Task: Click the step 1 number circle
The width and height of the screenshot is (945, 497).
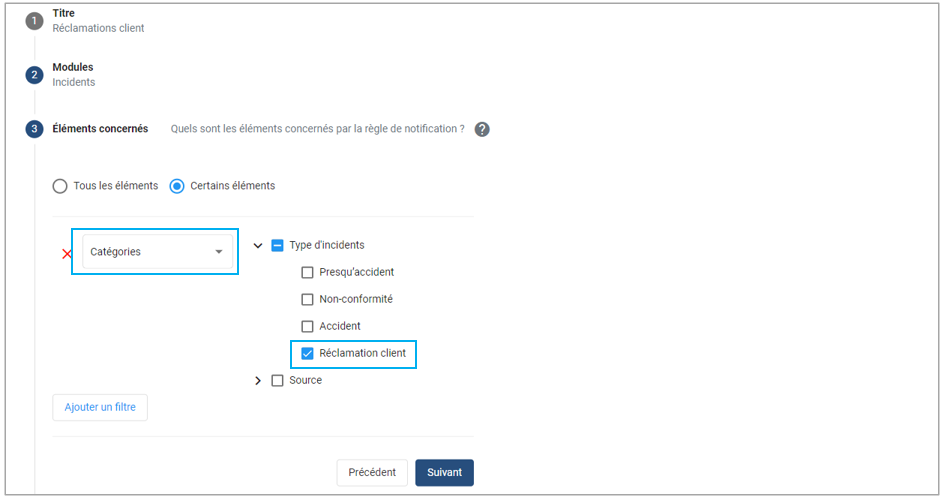Action: [34, 21]
